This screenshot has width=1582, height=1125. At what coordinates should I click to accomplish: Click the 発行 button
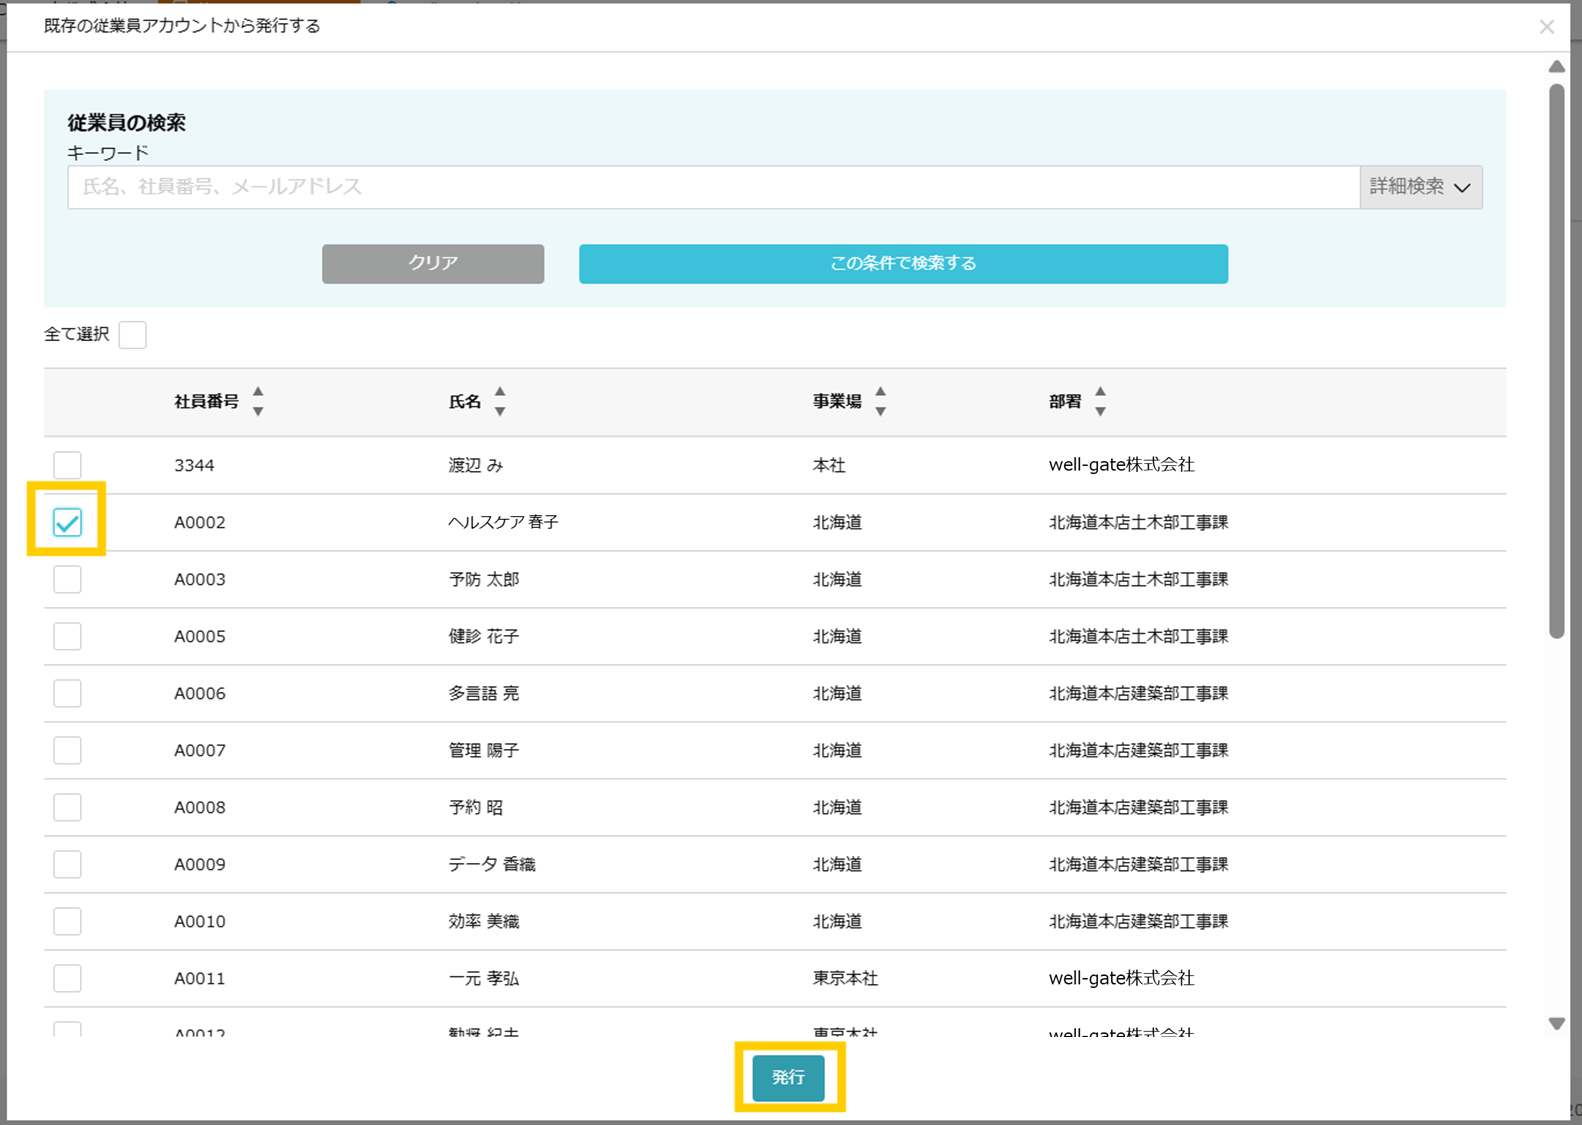click(788, 1077)
